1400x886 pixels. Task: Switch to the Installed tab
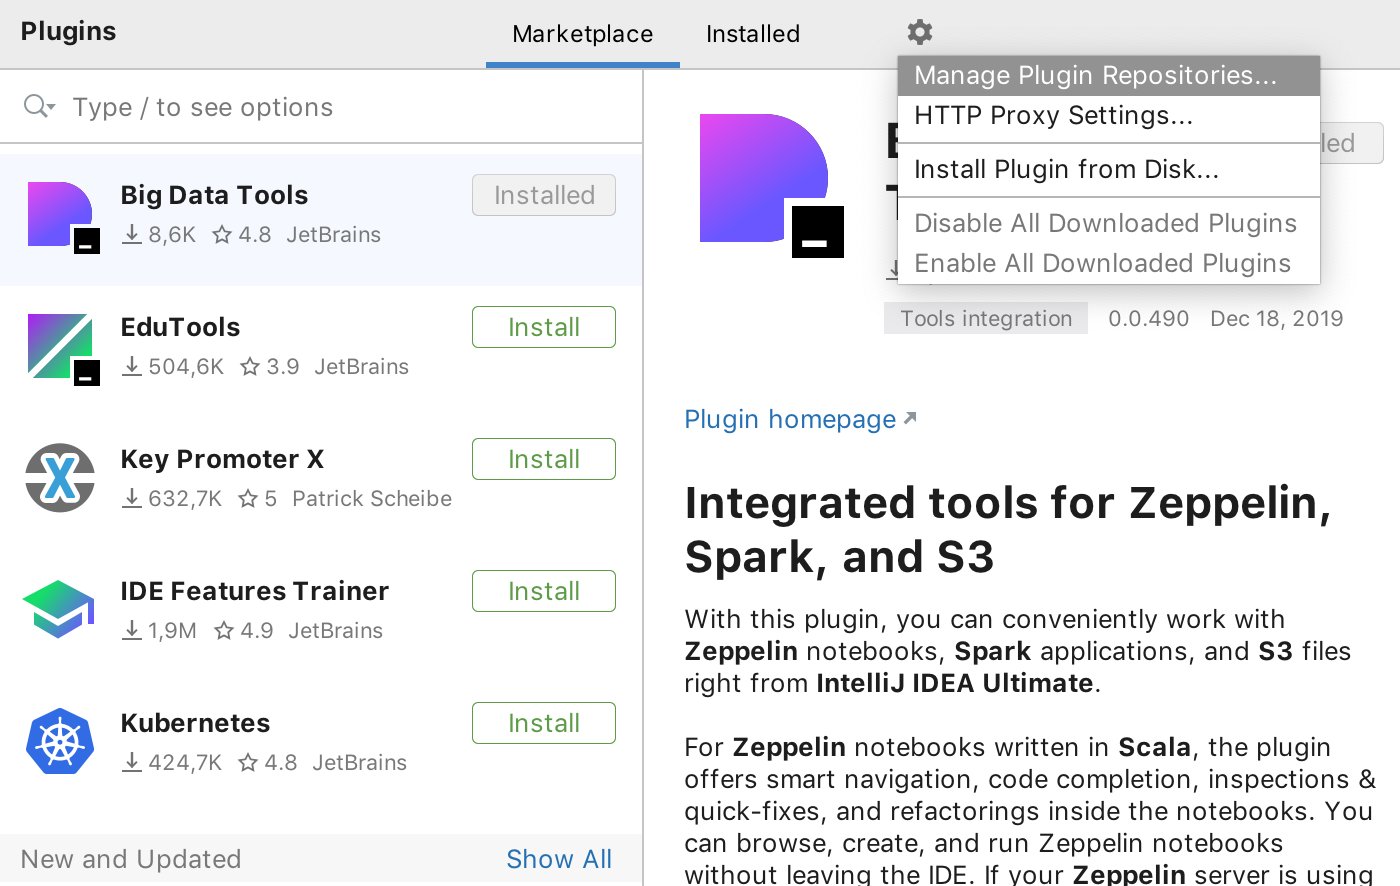(753, 34)
